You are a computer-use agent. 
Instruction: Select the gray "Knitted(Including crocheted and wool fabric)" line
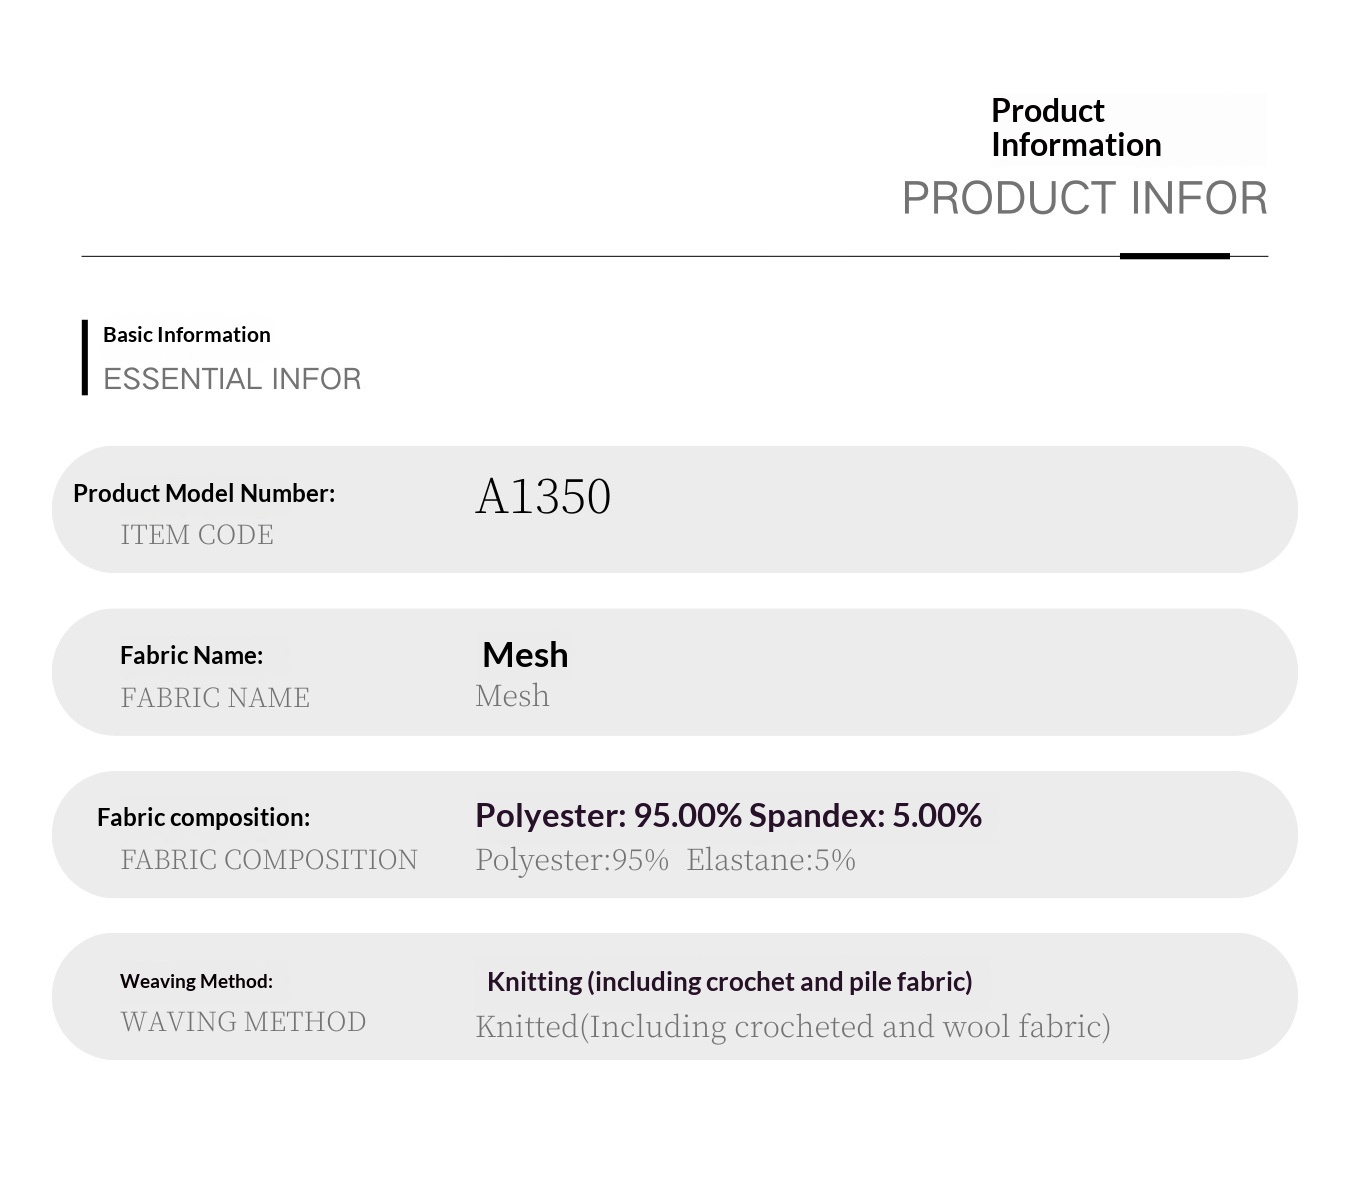coord(792,1027)
